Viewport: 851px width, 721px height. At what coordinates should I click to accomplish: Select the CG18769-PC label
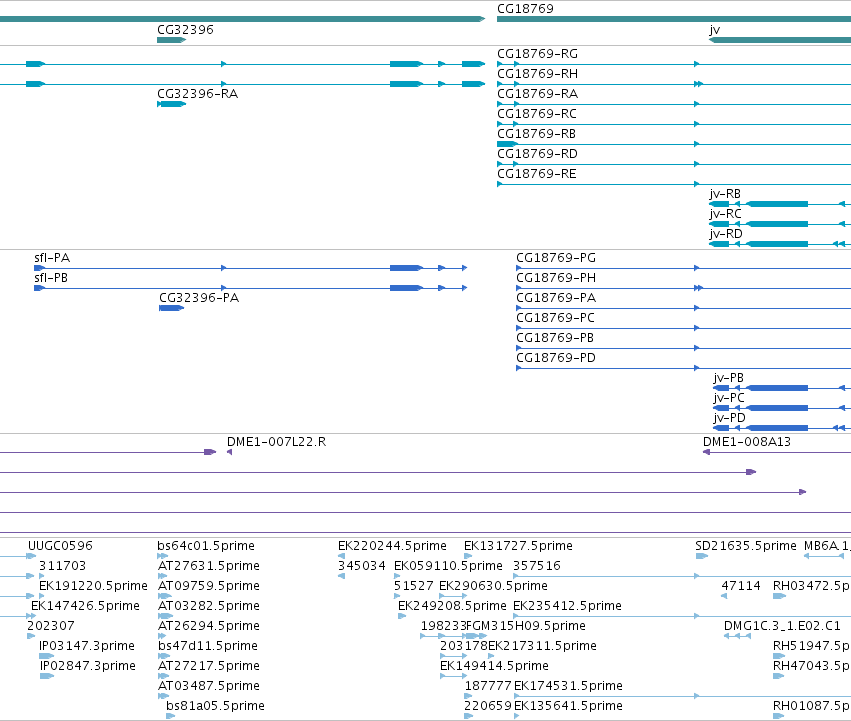click(555, 318)
